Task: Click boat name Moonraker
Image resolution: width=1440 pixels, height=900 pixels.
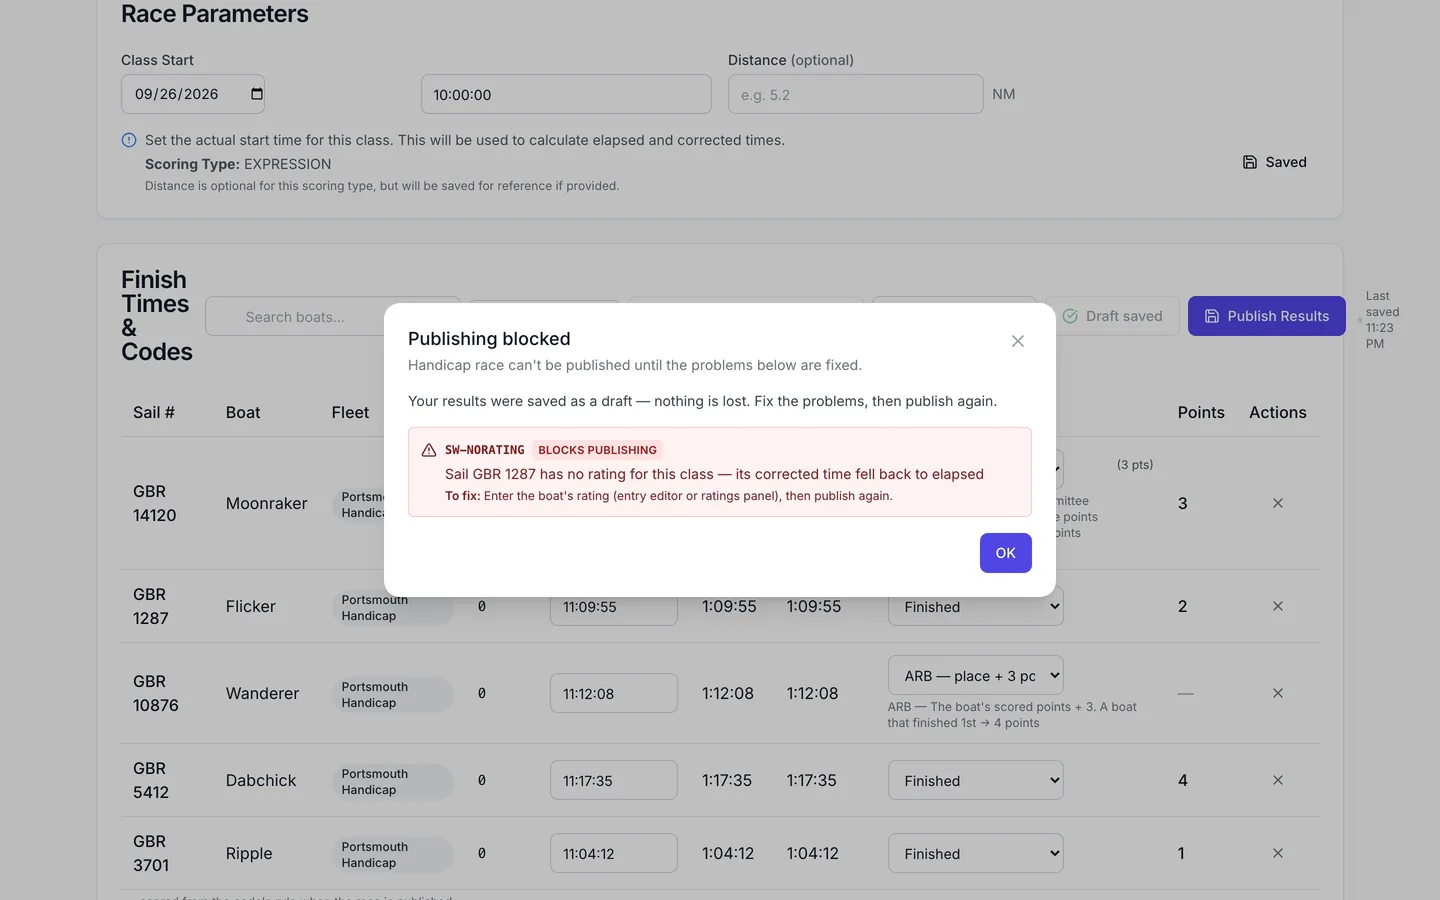Action: pyautogui.click(x=267, y=503)
